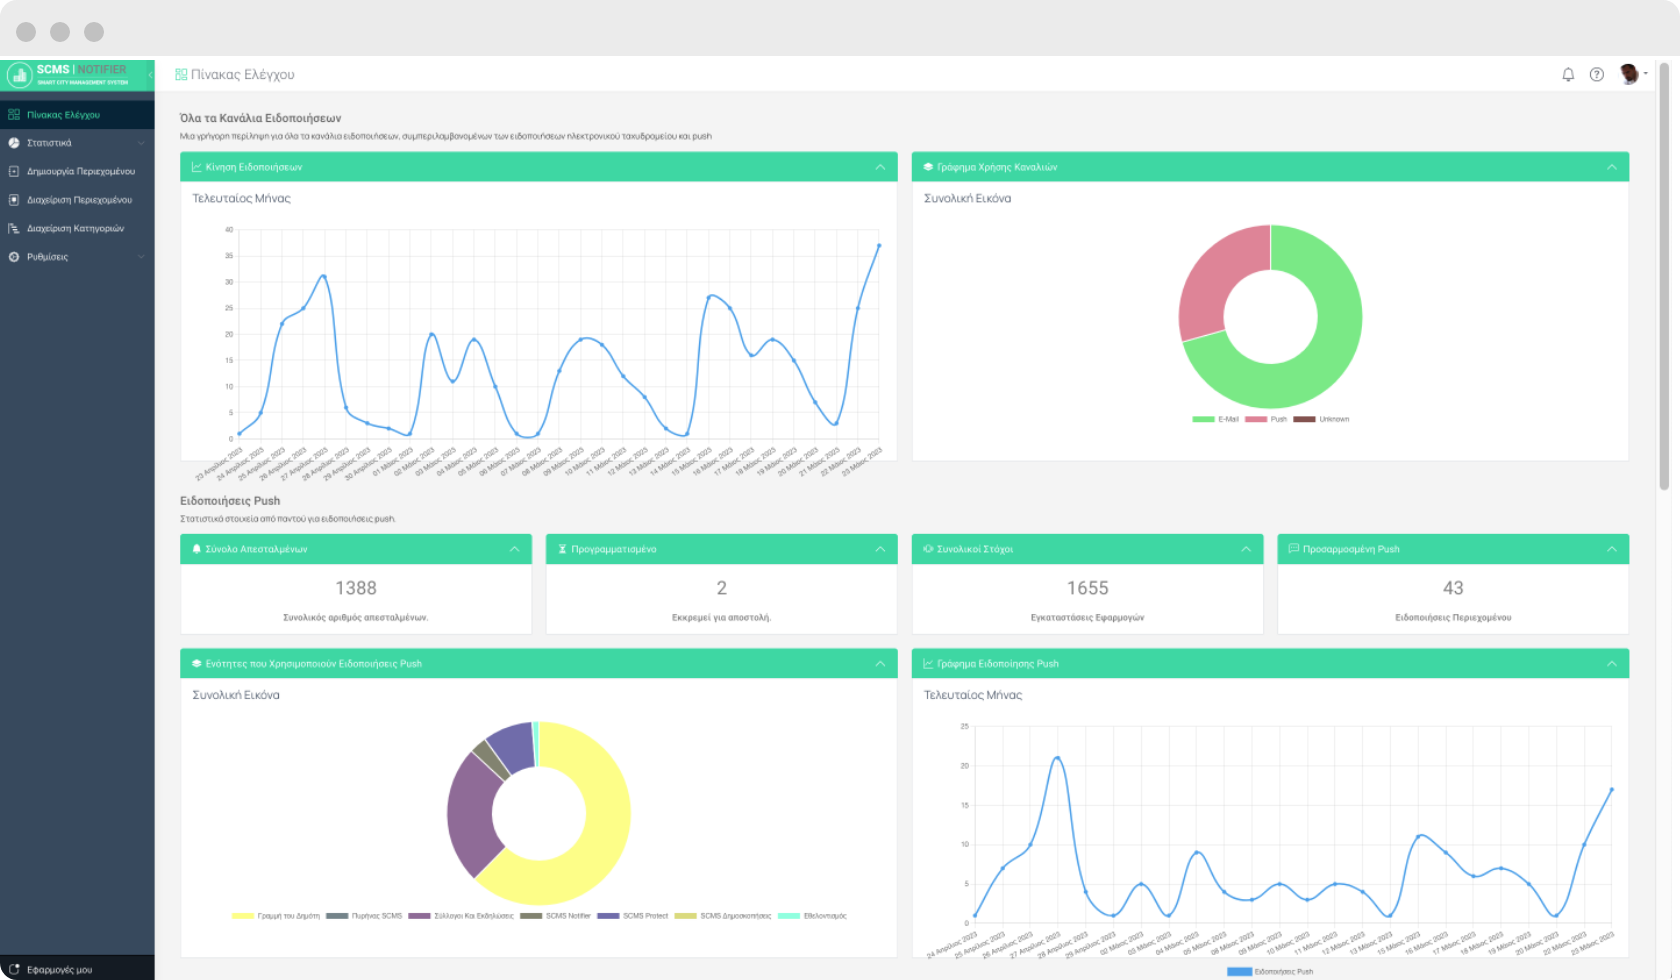The height and width of the screenshot is (980, 1680).
Task: Toggle E-Mail legend in channel chart
Action: click(x=1215, y=419)
